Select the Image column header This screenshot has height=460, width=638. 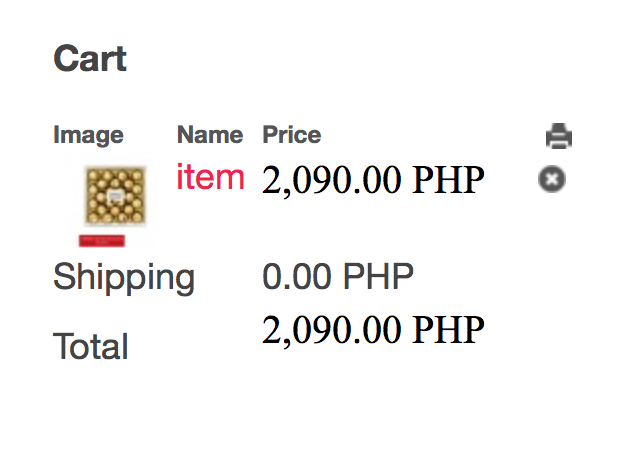click(x=88, y=135)
